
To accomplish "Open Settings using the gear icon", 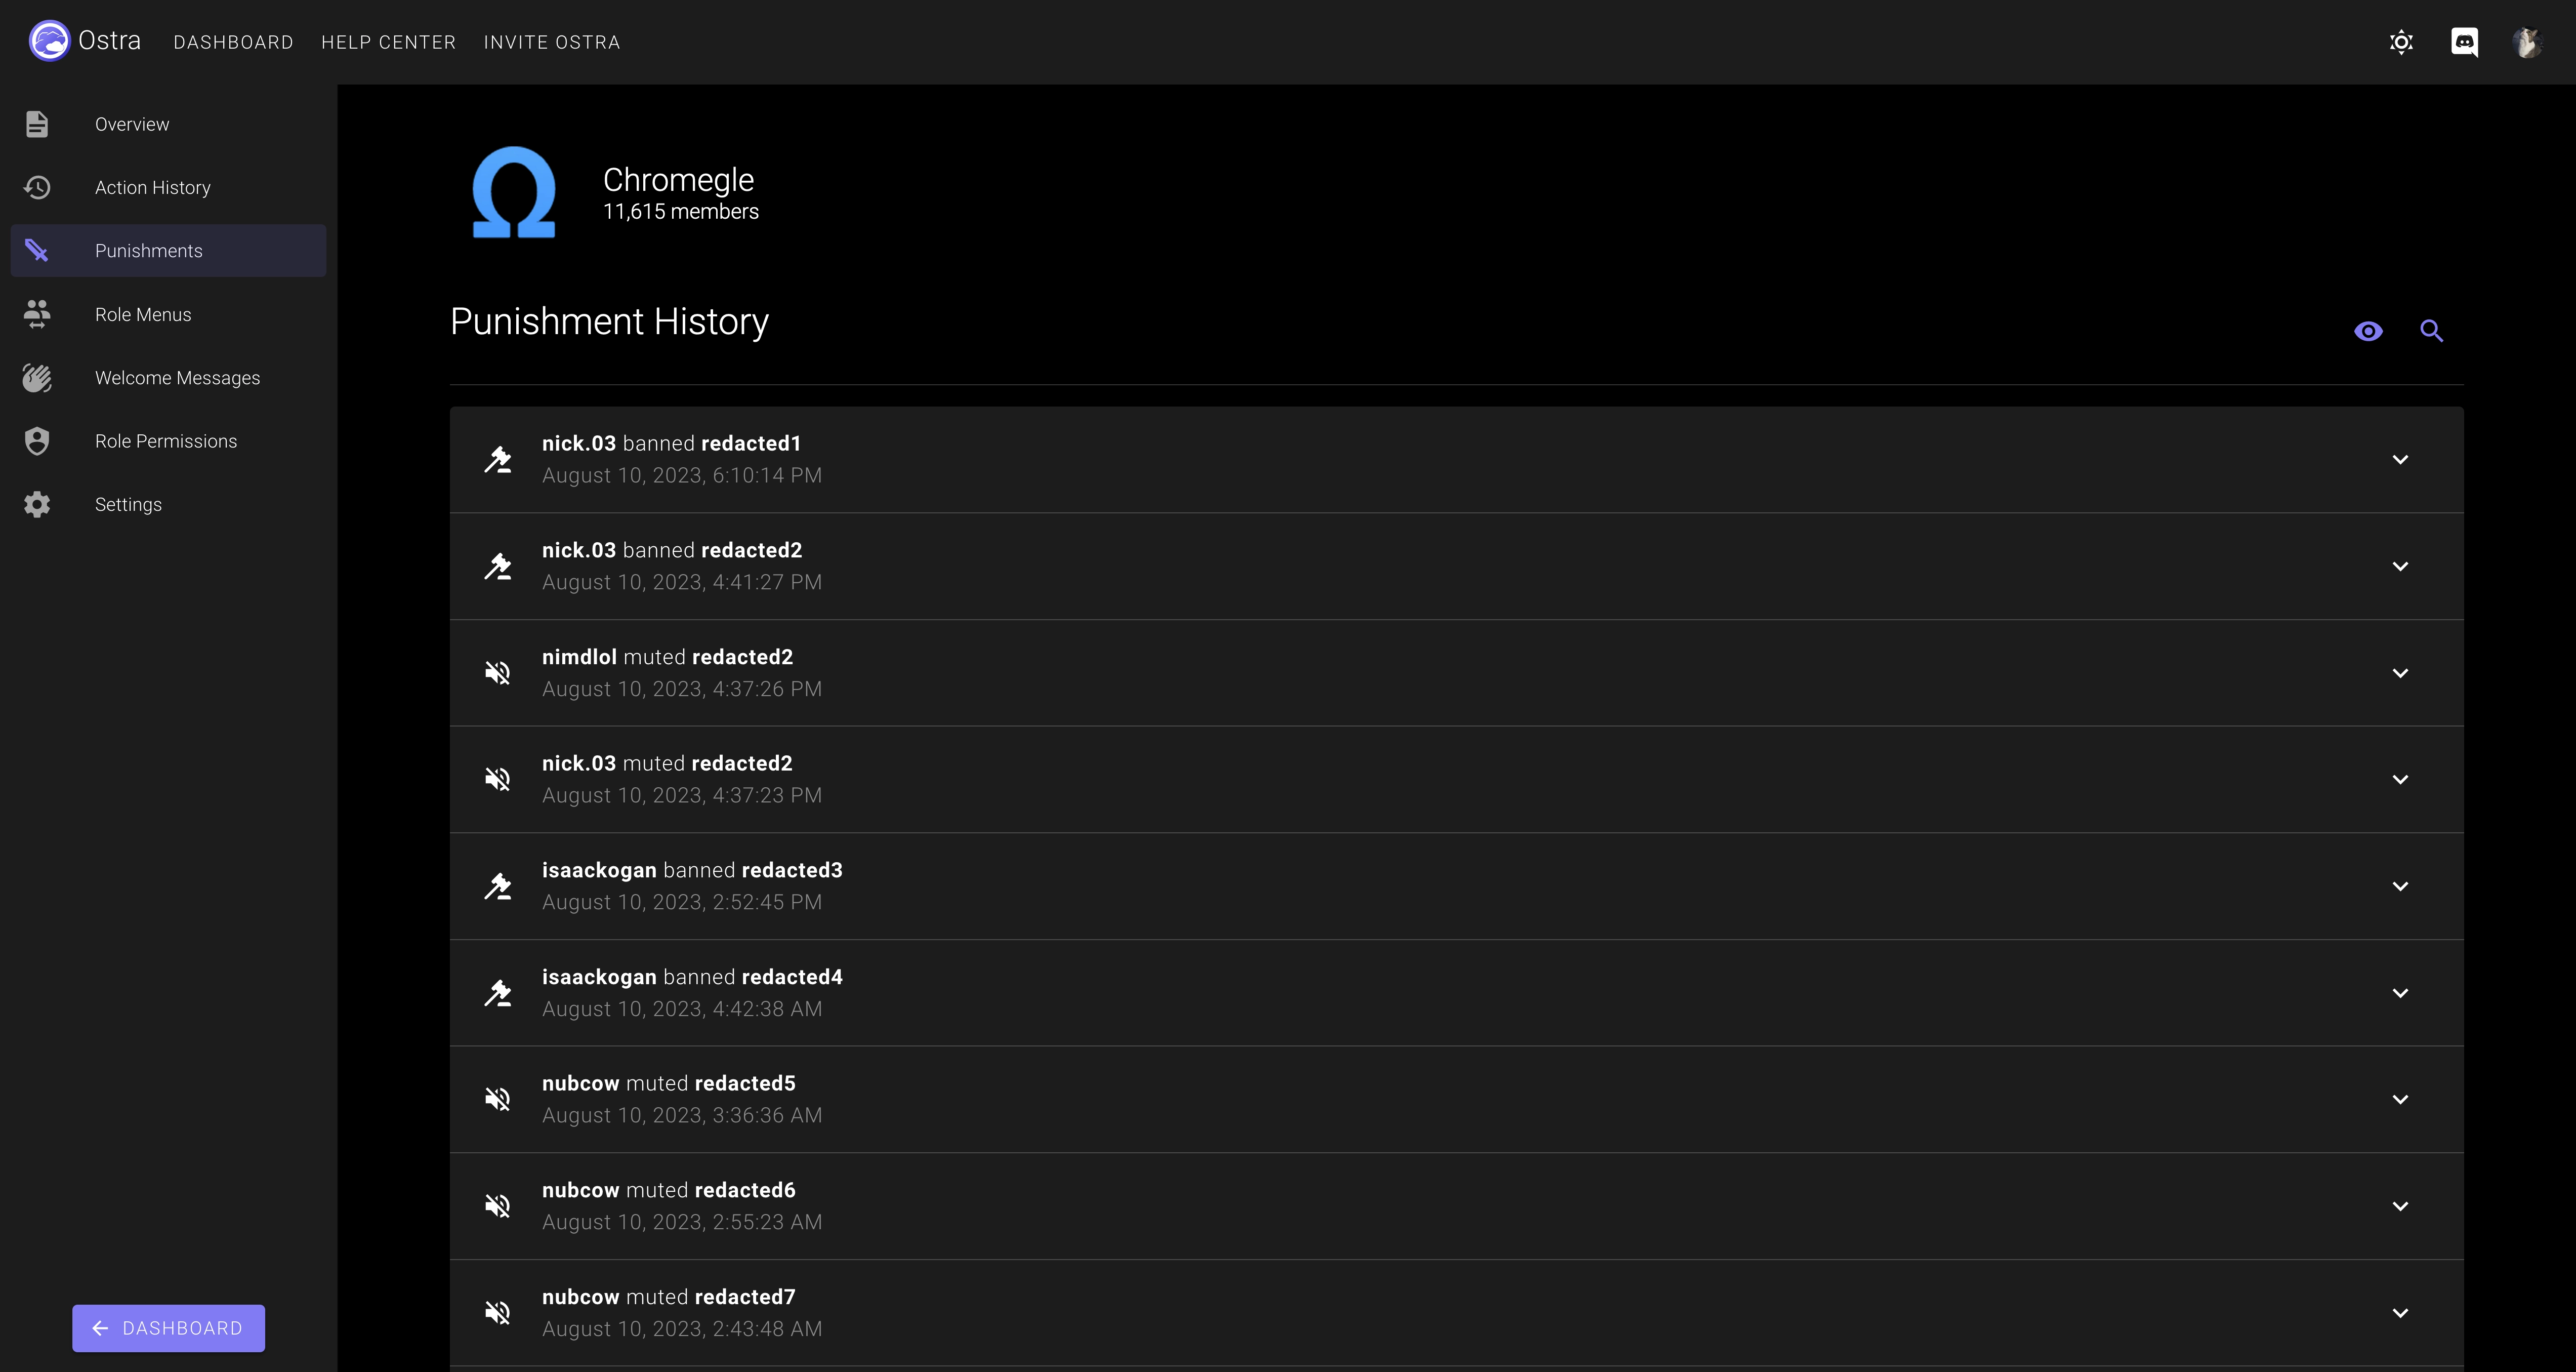I will [x=37, y=504].
